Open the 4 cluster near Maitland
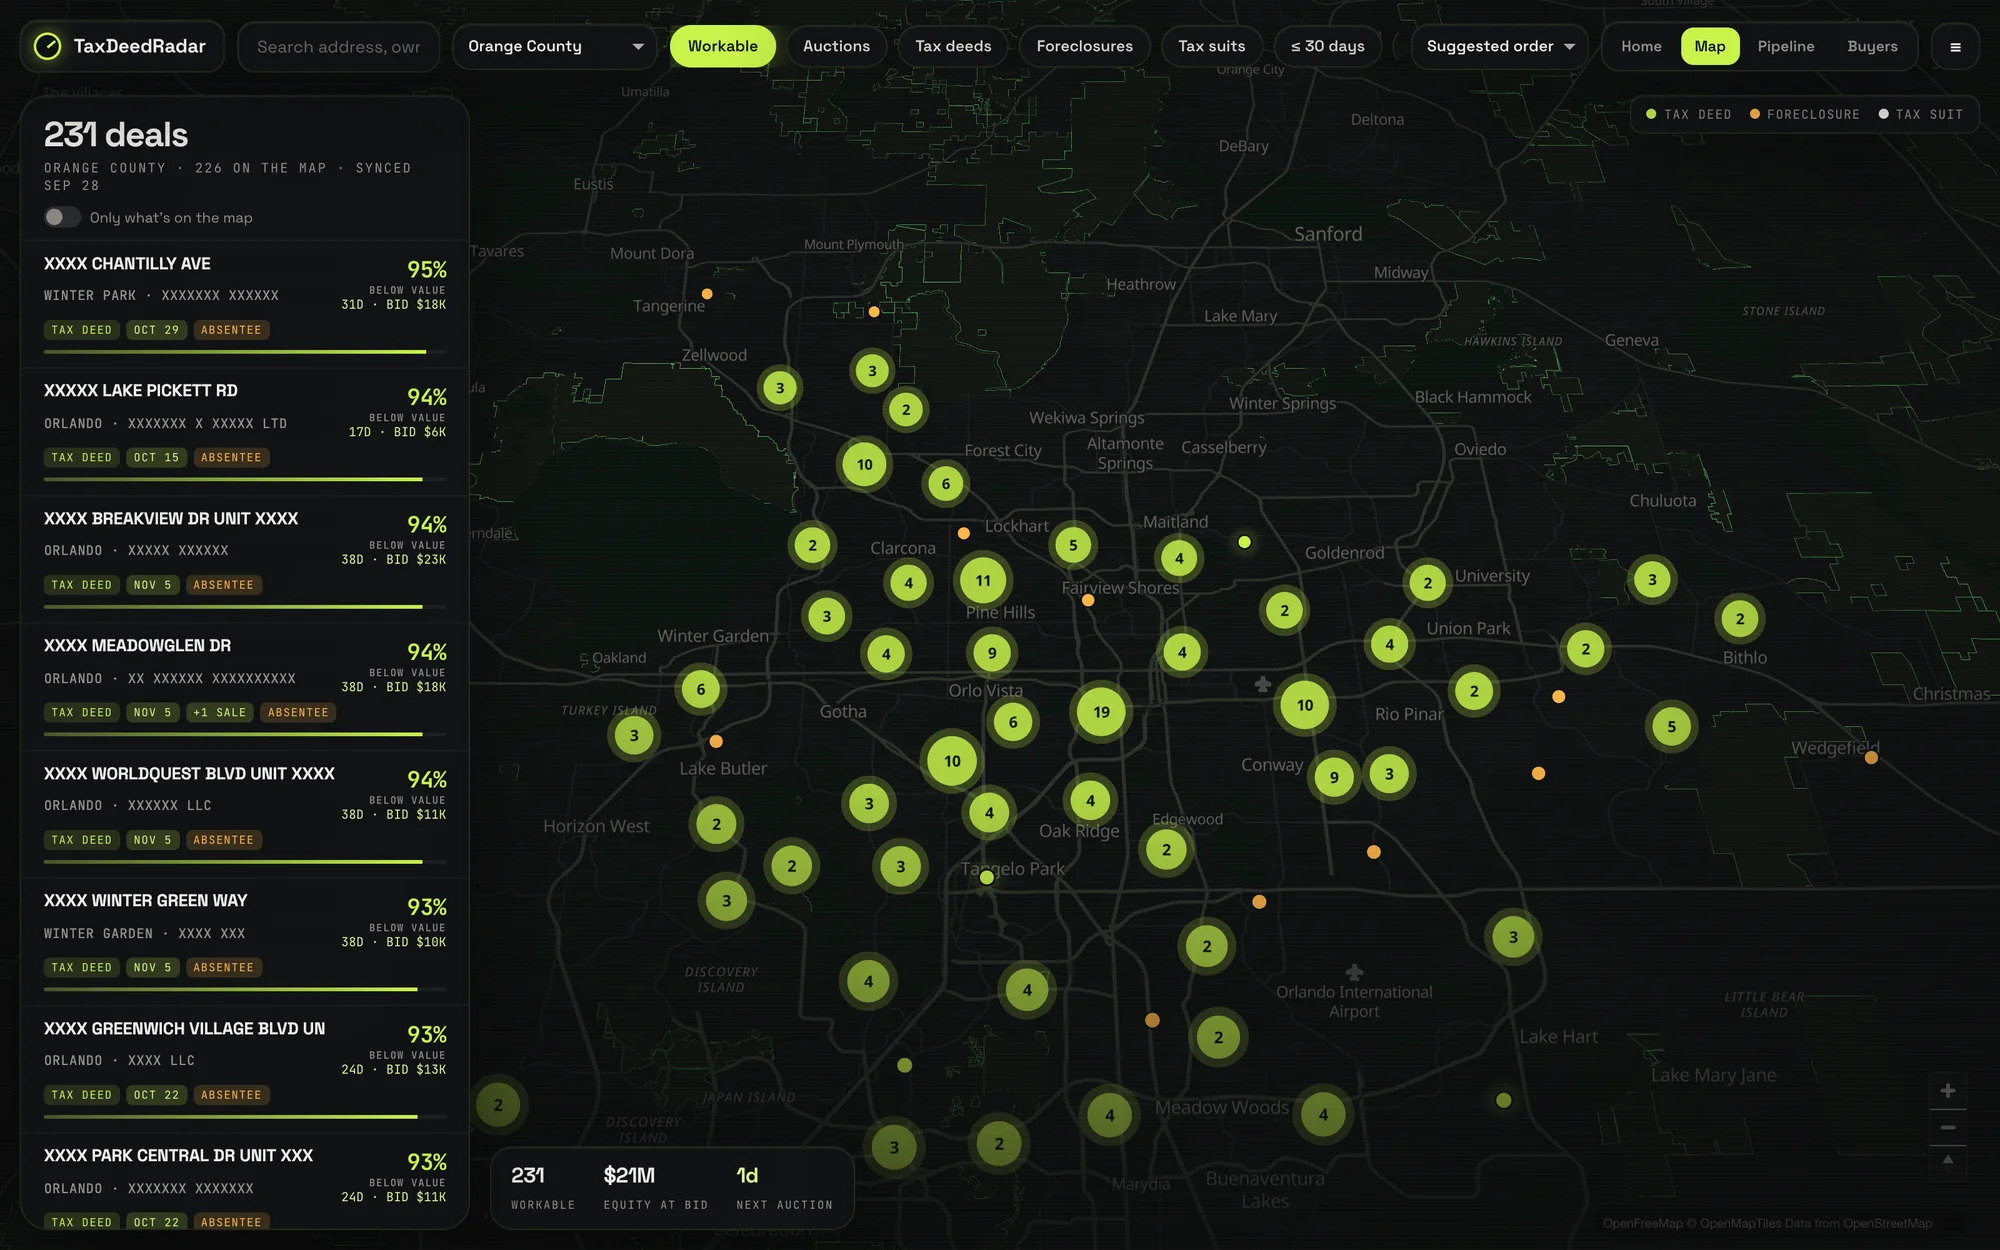 pos(1179,559)
